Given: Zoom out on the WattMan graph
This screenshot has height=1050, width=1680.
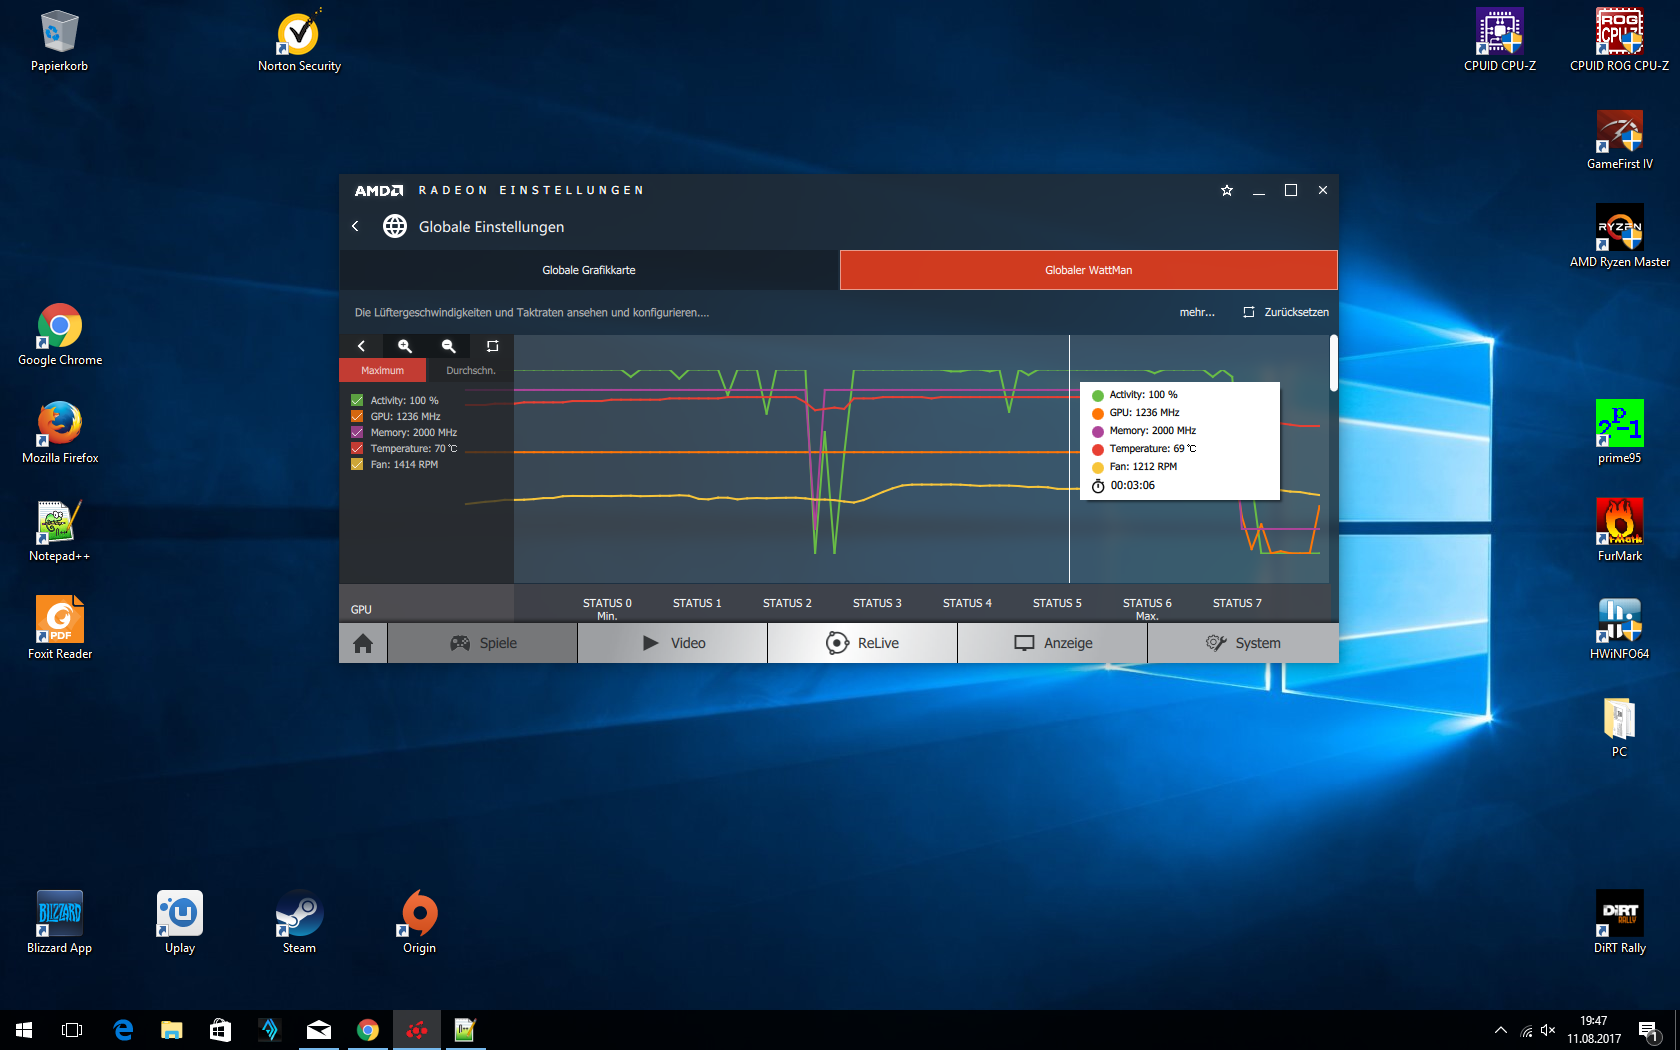Looking at the screenshot, I should pos(449,346).
